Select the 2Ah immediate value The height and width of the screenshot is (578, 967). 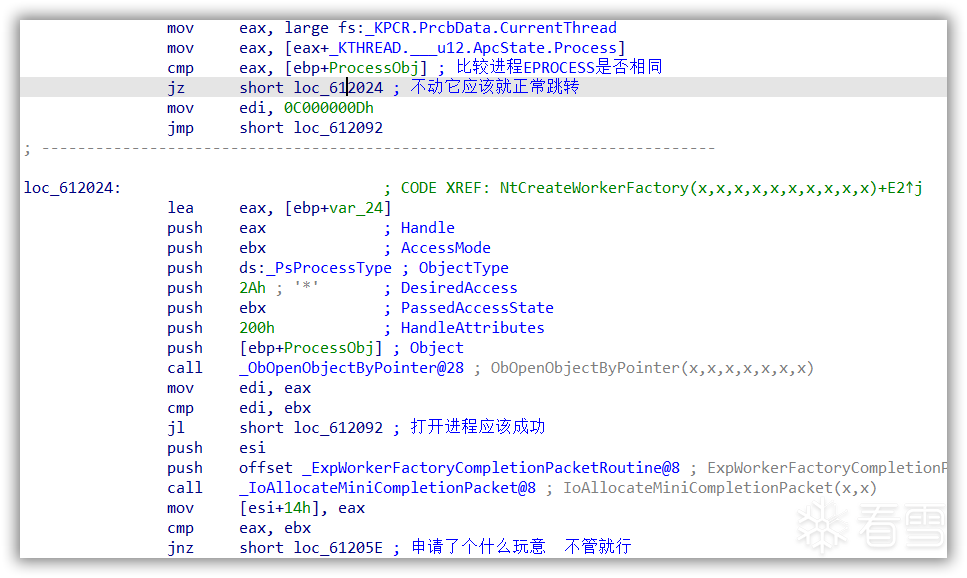click(252, 288)
